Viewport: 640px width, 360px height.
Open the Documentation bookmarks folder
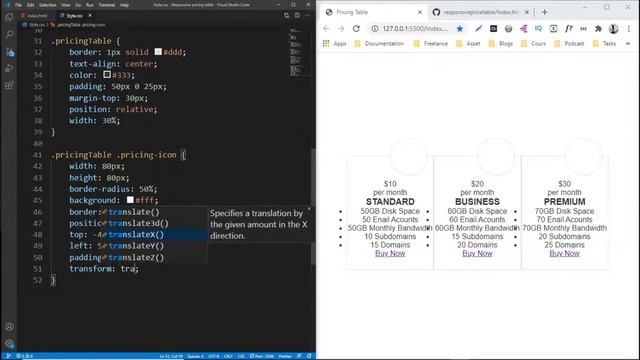click(379, 44)
